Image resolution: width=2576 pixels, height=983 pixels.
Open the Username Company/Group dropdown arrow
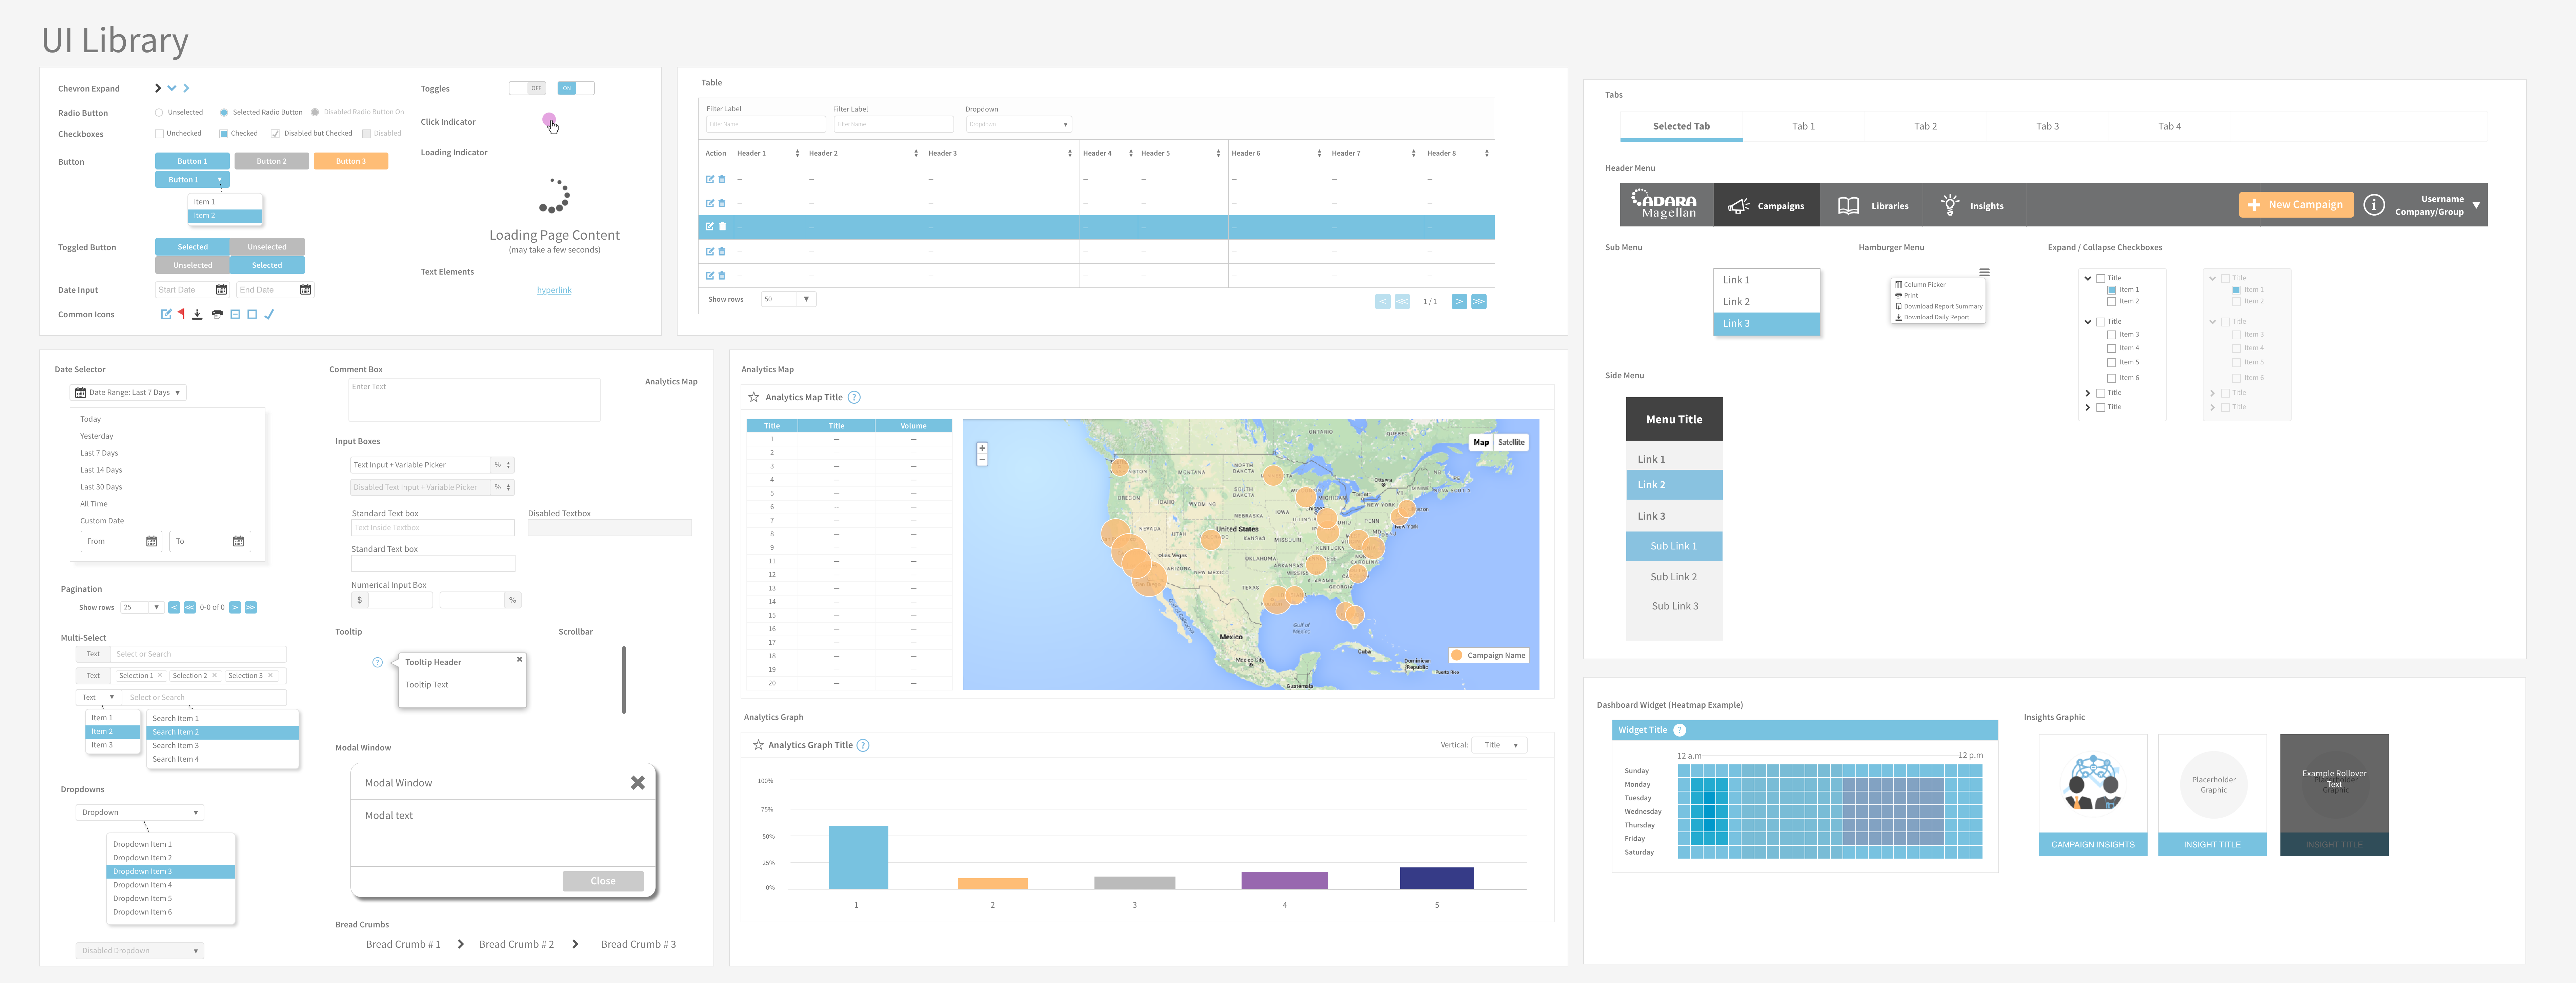pos(2476,205)
